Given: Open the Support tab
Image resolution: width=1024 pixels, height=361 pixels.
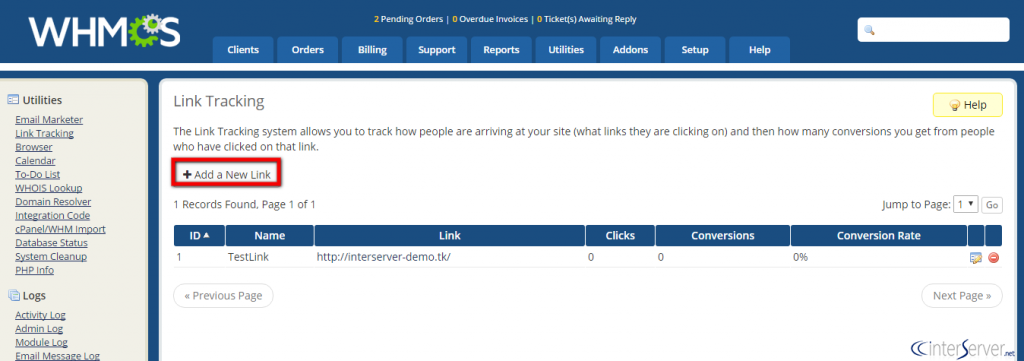Looking at the screenshot, I should click(437, 50).
